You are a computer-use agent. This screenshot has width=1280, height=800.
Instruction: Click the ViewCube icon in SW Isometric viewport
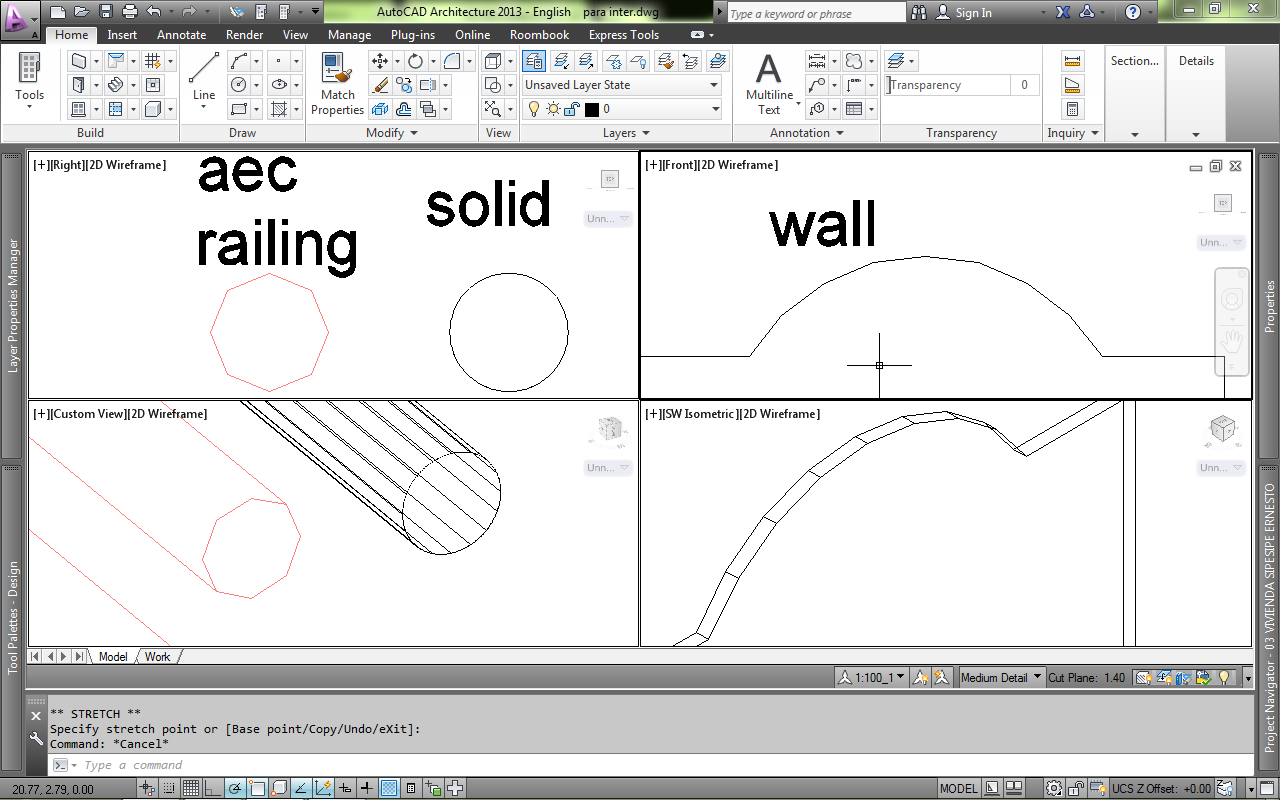1221,430
